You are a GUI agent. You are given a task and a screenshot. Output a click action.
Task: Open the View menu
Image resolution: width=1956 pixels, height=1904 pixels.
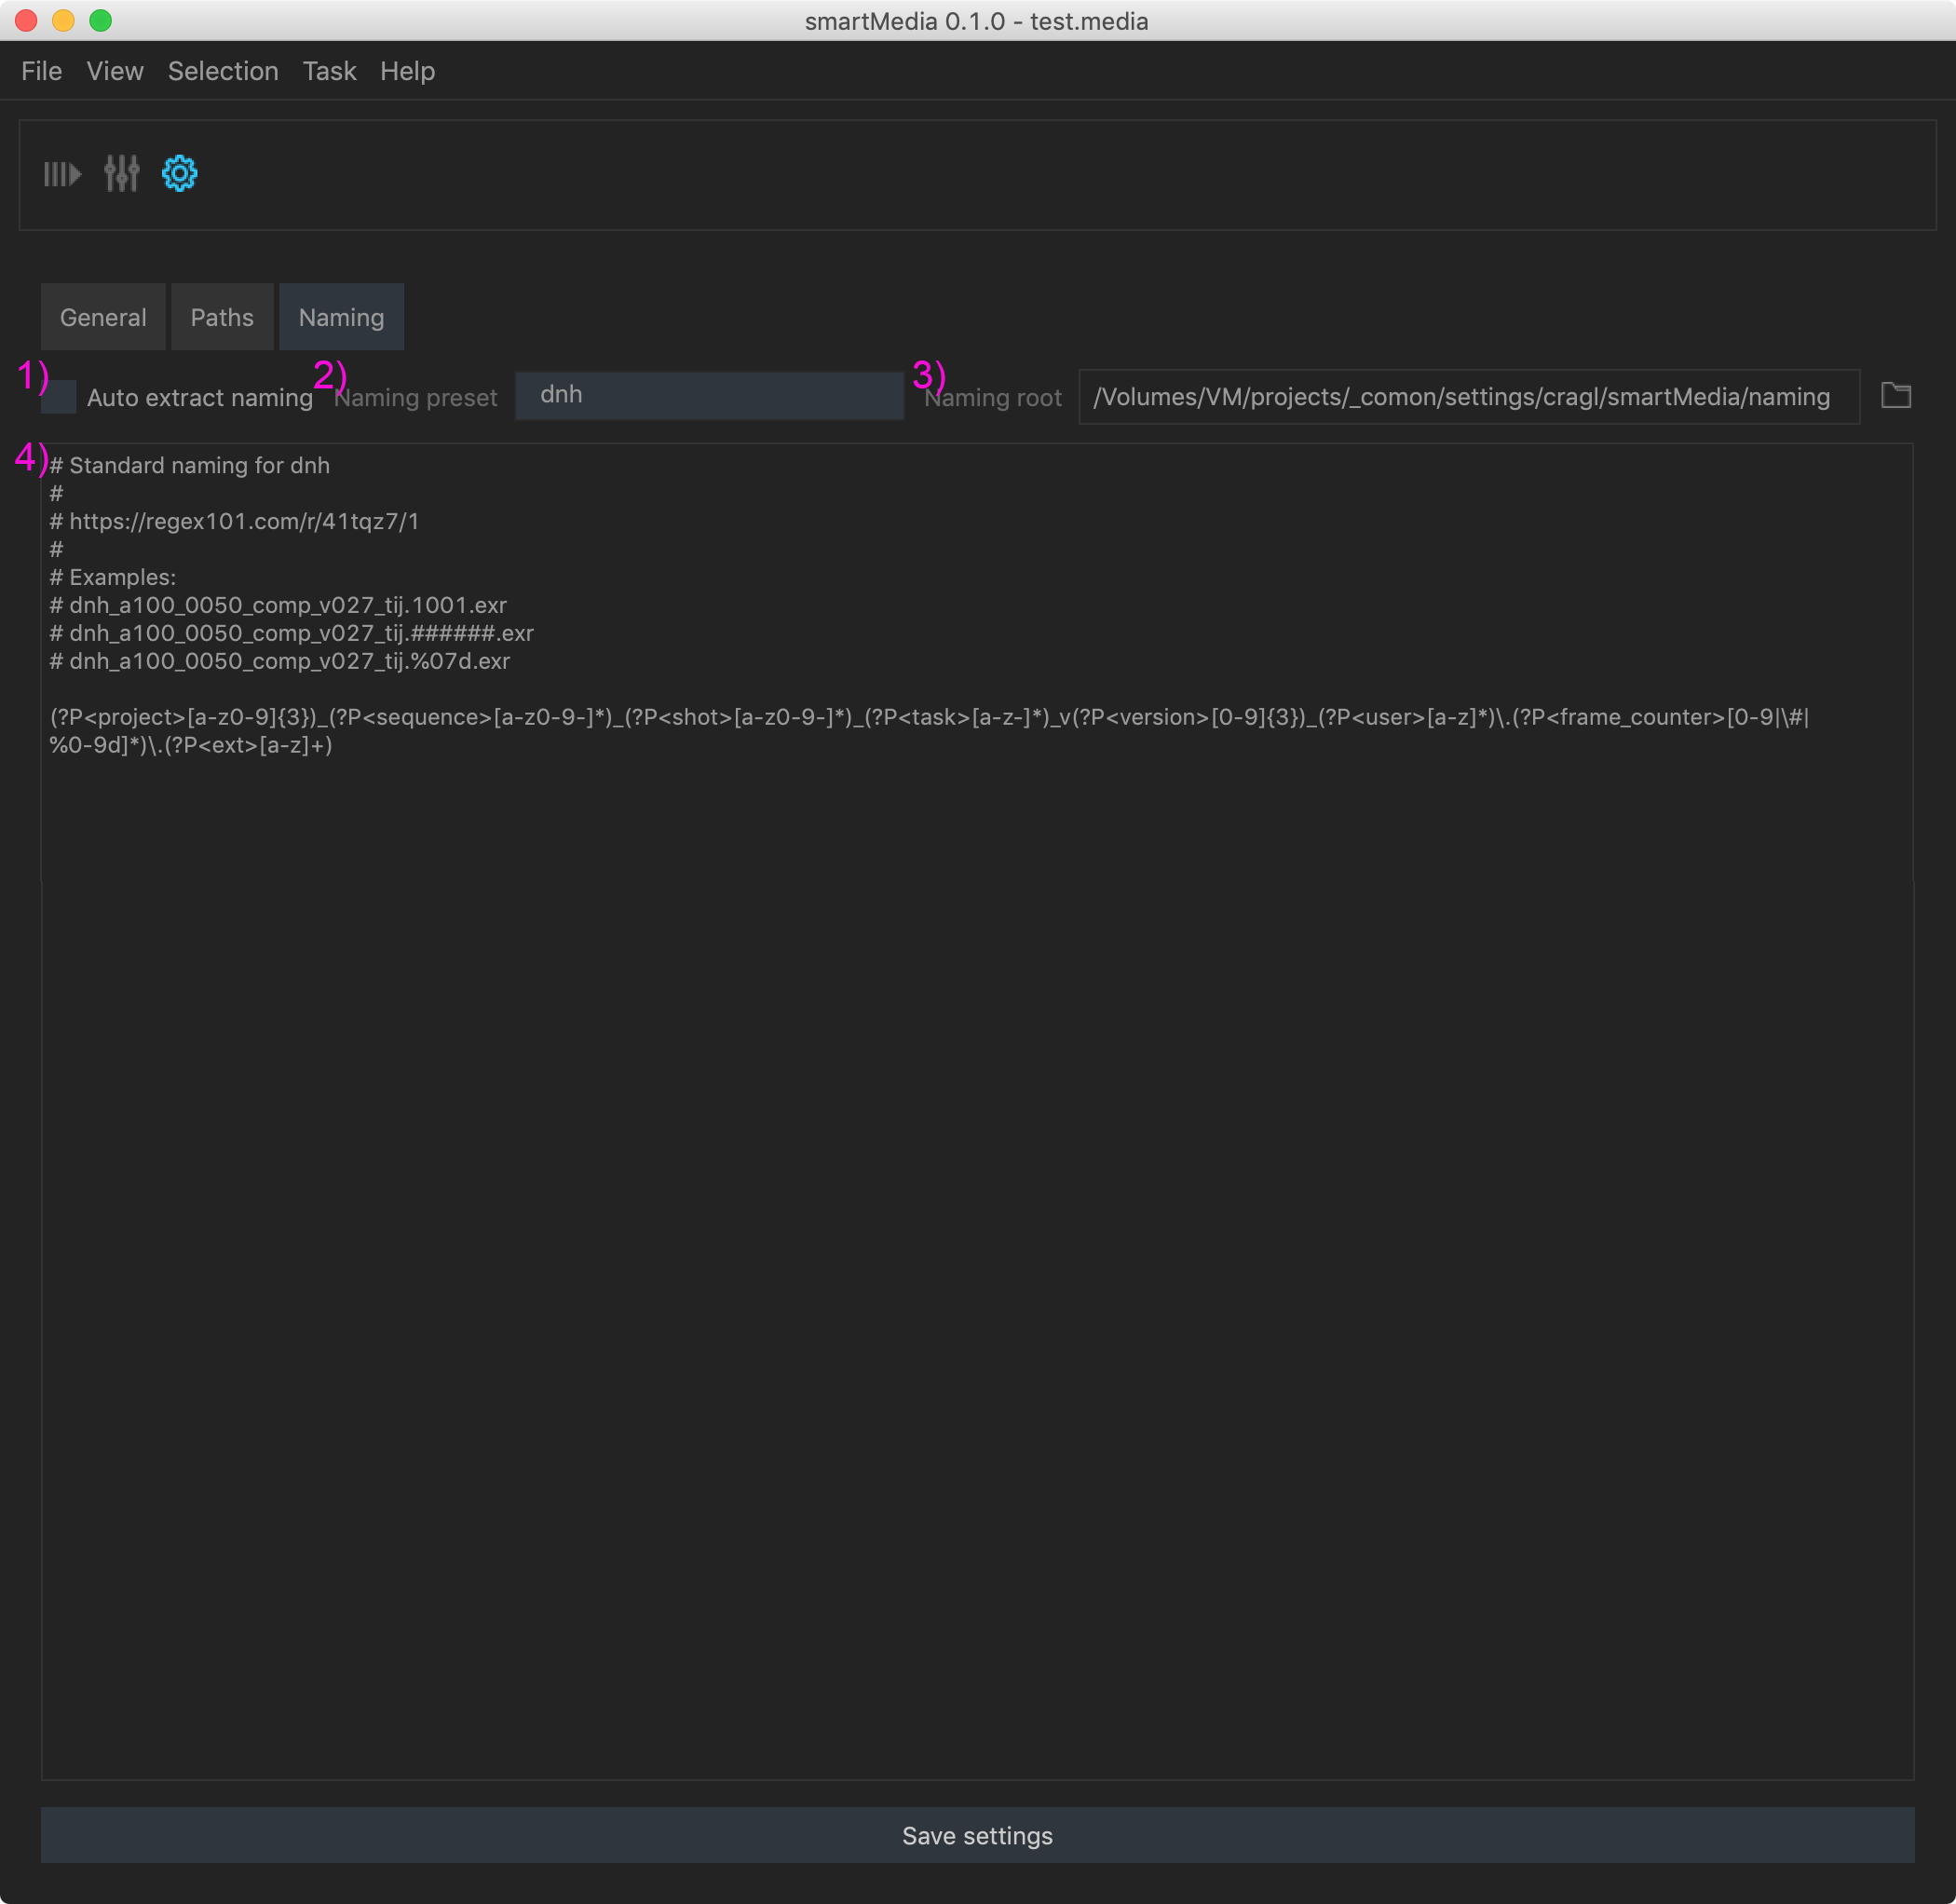tap(115, 71)
